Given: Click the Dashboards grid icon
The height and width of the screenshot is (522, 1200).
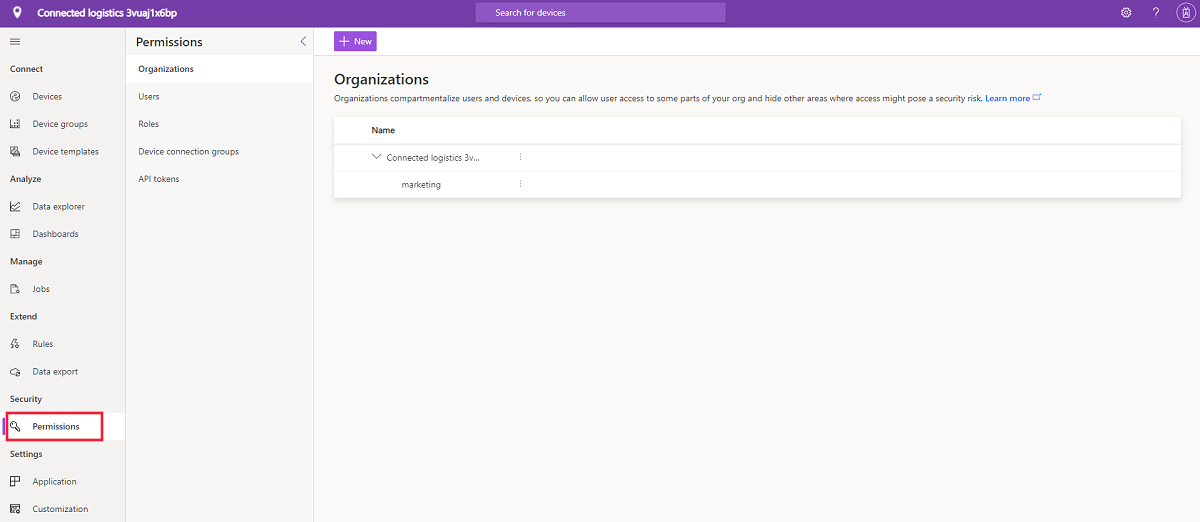Looking at the screenshot, I should [15, 234].
